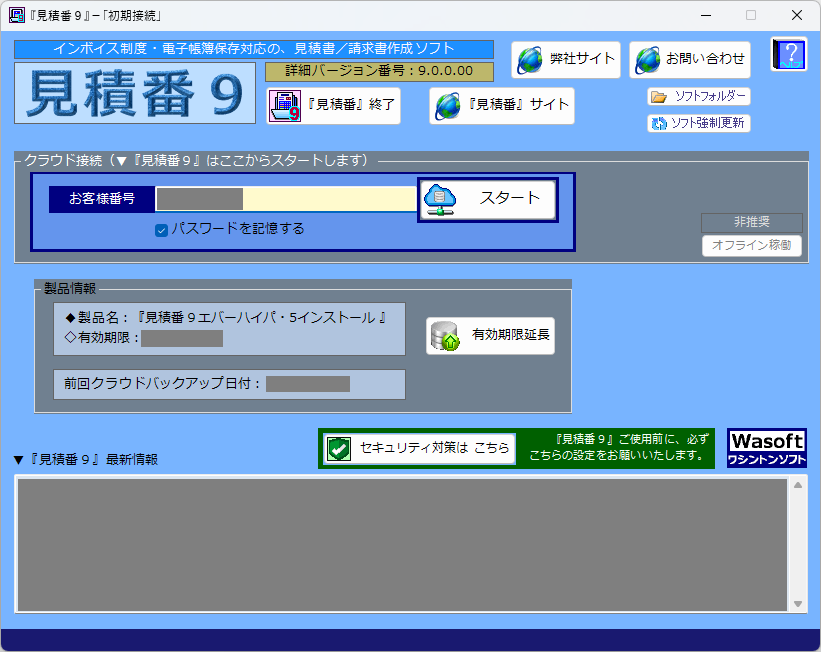Click the database icon on 有効期限延長
The height and width of the screenshot is (652, 821).
tap(445, 336)
